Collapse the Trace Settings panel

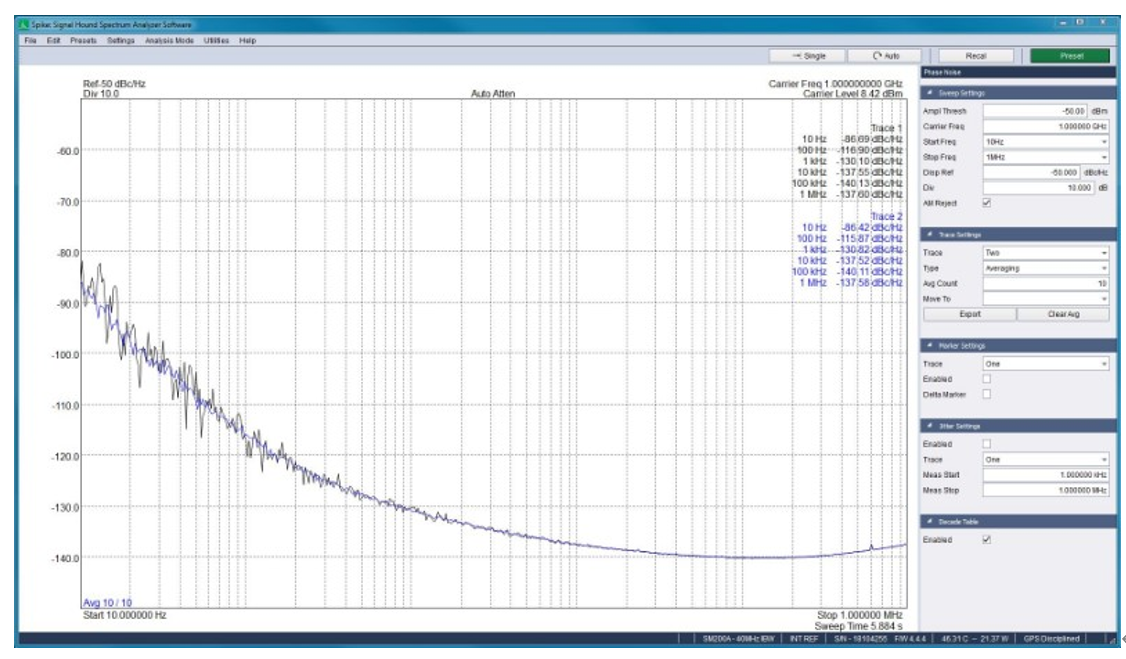[x=931, y=234]
